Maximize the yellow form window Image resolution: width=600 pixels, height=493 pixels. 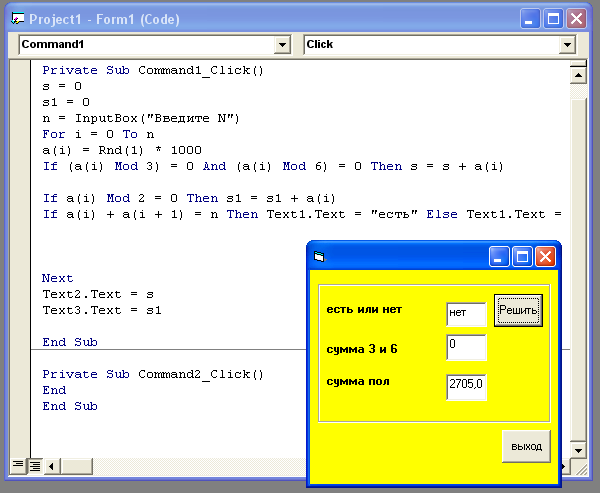click(522, 256)
